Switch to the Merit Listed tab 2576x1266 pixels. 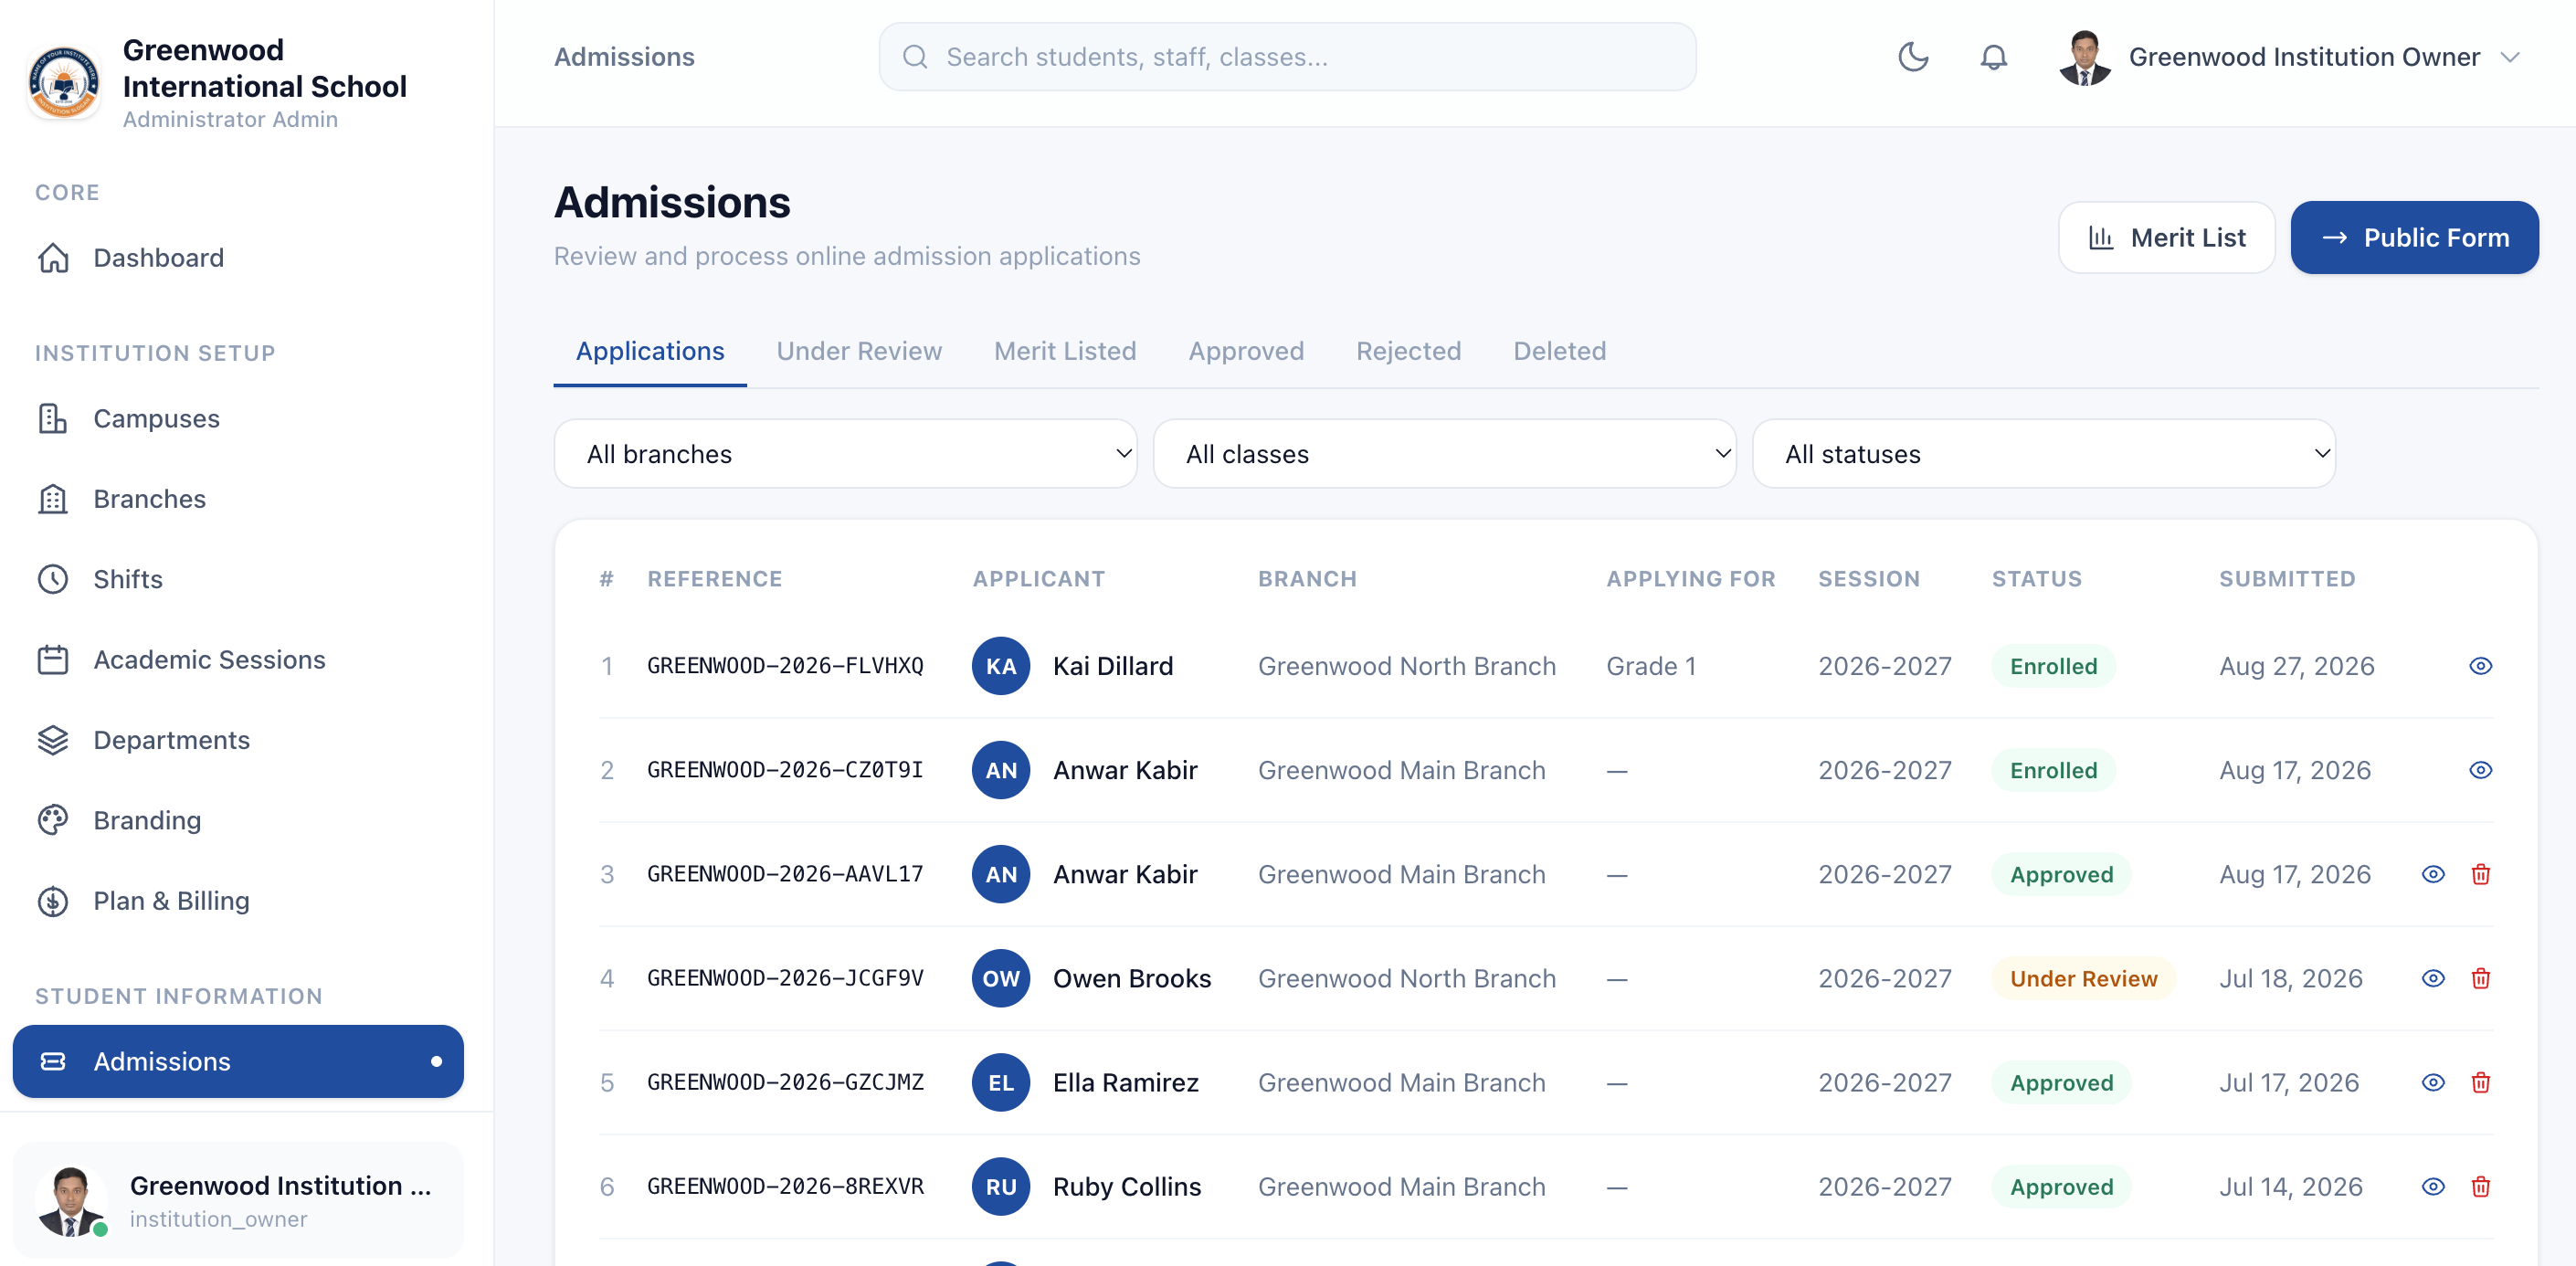[1065, 351]
